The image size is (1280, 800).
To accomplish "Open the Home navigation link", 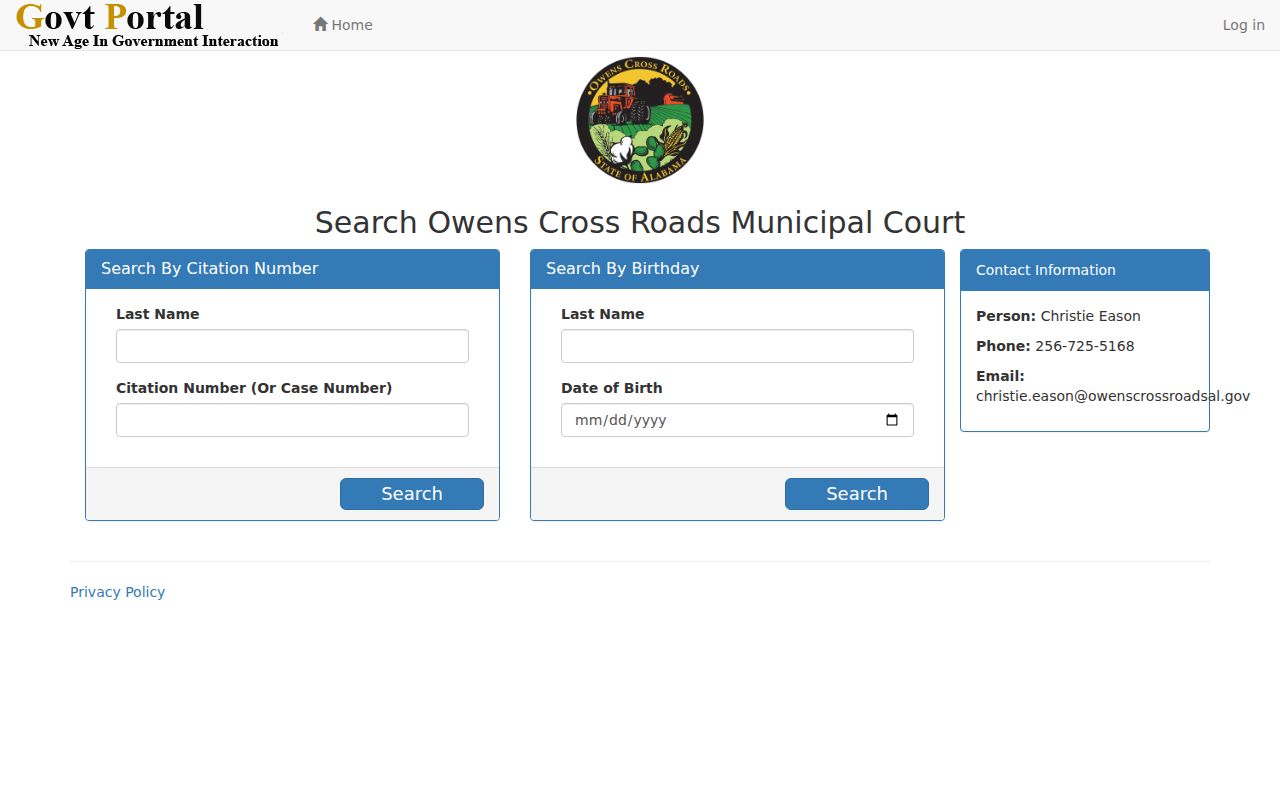I will (343, 25).
